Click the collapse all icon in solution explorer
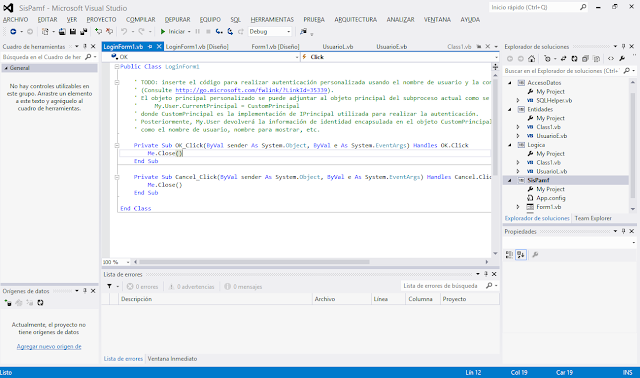 pos(585,59)
